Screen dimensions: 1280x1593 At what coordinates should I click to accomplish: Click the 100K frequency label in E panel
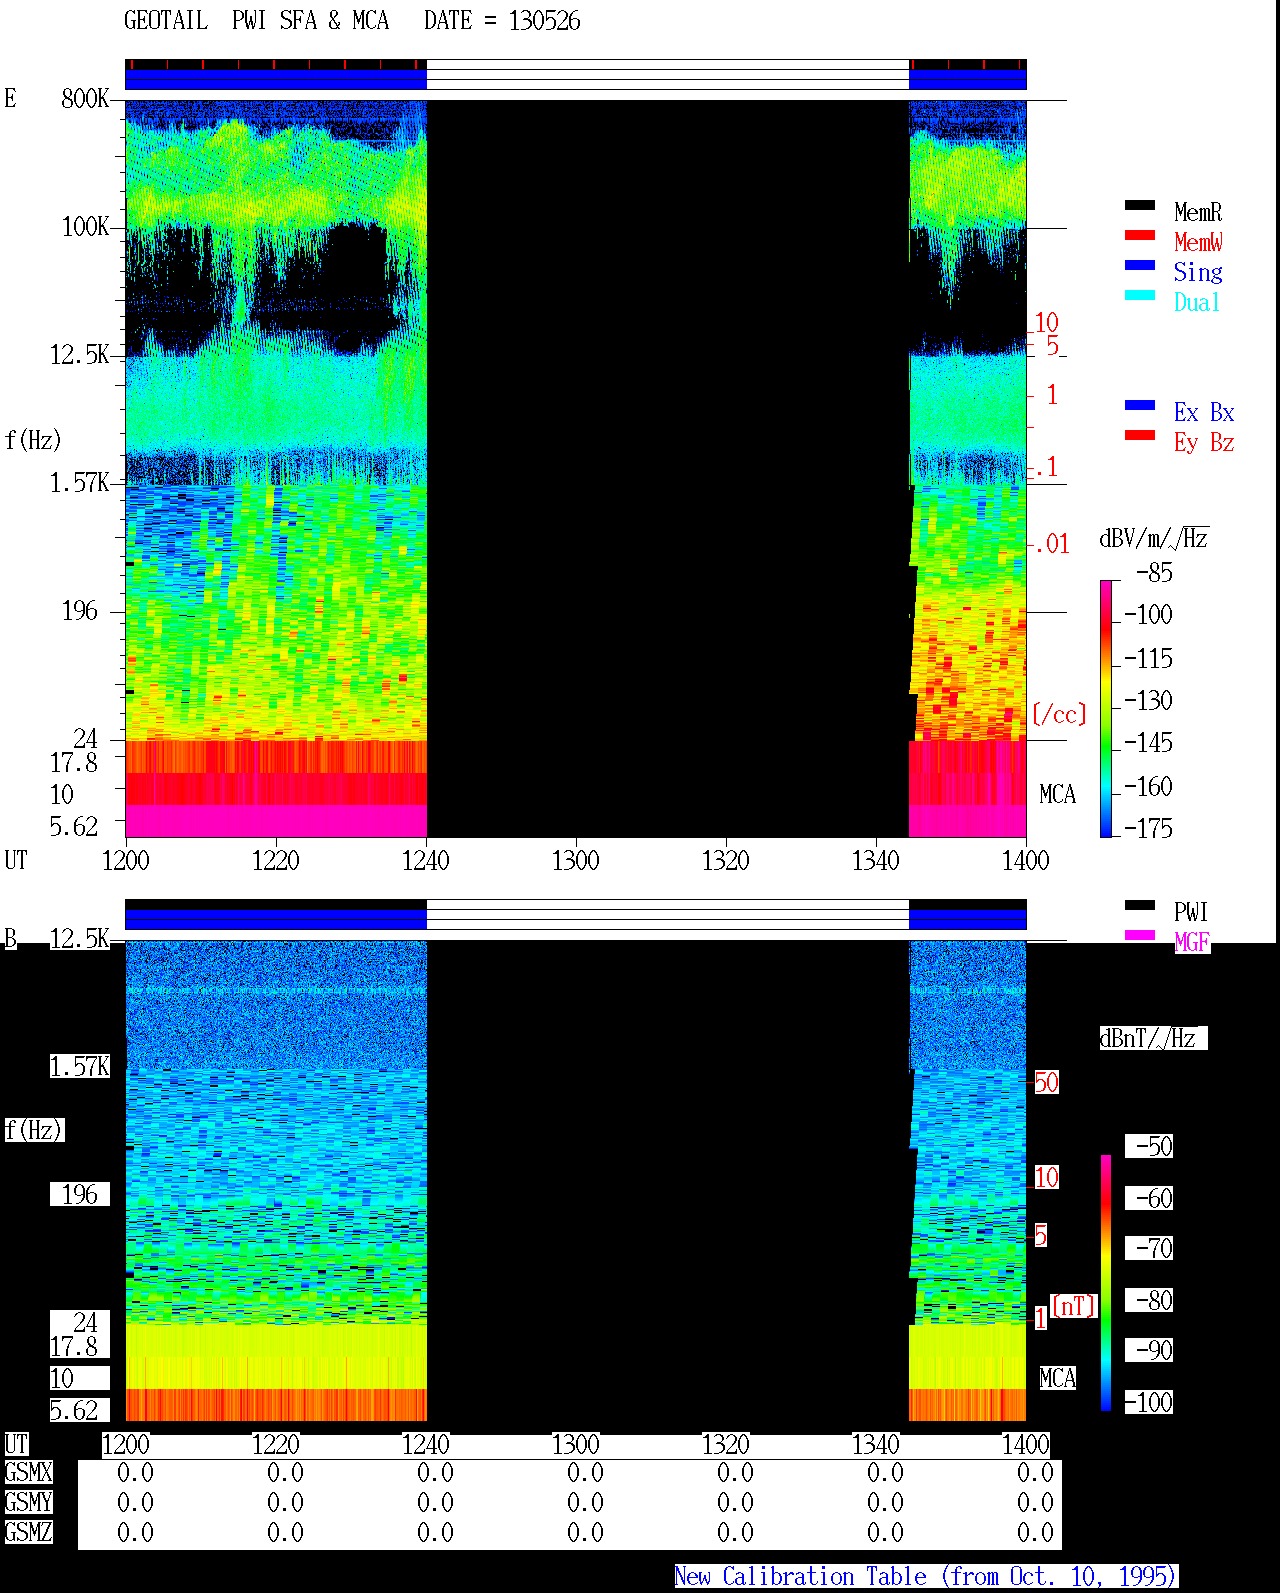(x=85, y=226)
